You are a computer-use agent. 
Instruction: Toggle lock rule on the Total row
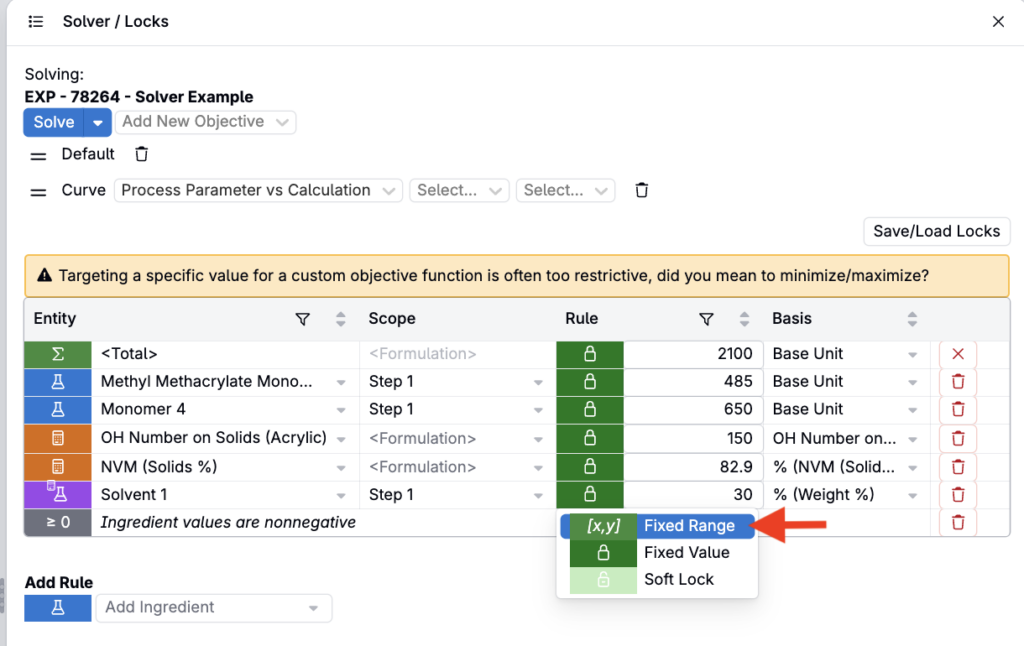click(590, 354)
